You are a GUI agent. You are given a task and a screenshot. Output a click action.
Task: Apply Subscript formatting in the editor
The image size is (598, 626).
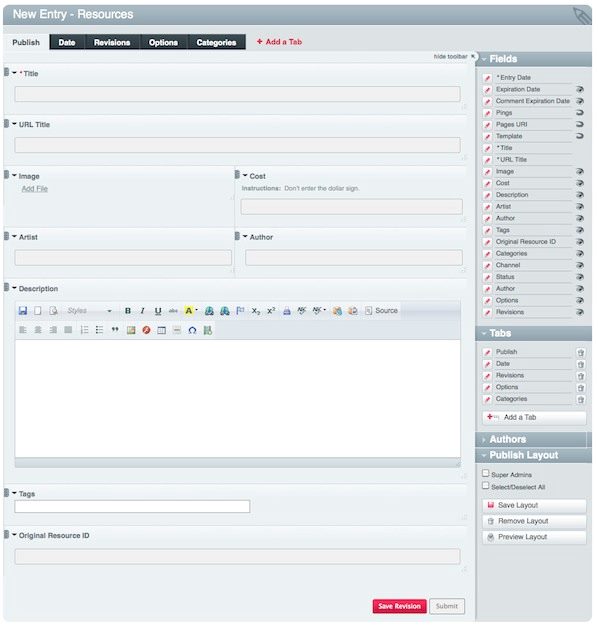(256, 311)
